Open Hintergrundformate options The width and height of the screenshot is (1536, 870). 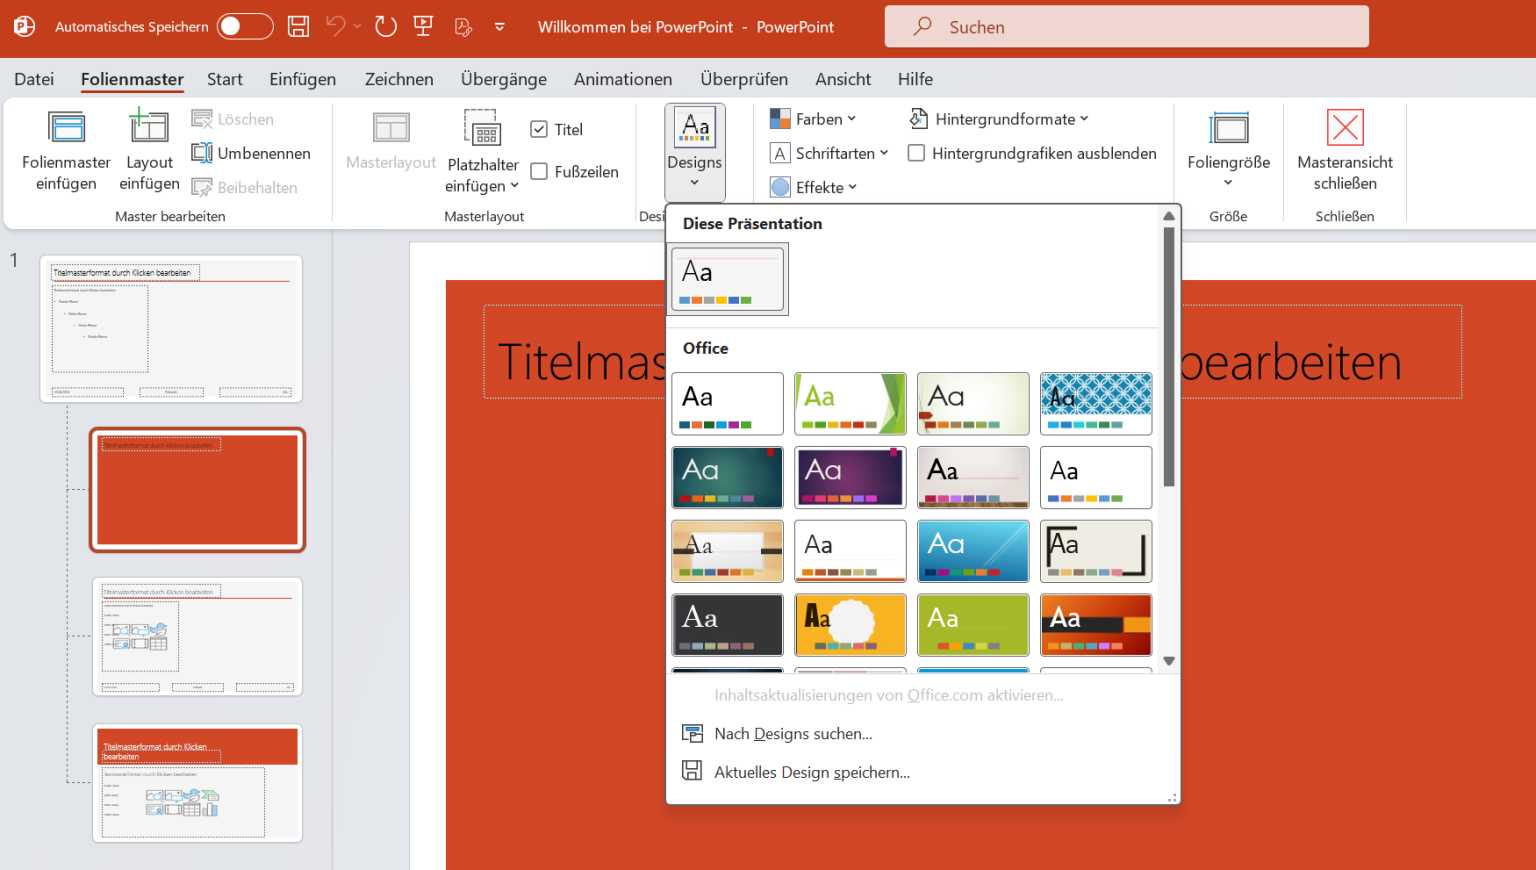click(999, 119)
